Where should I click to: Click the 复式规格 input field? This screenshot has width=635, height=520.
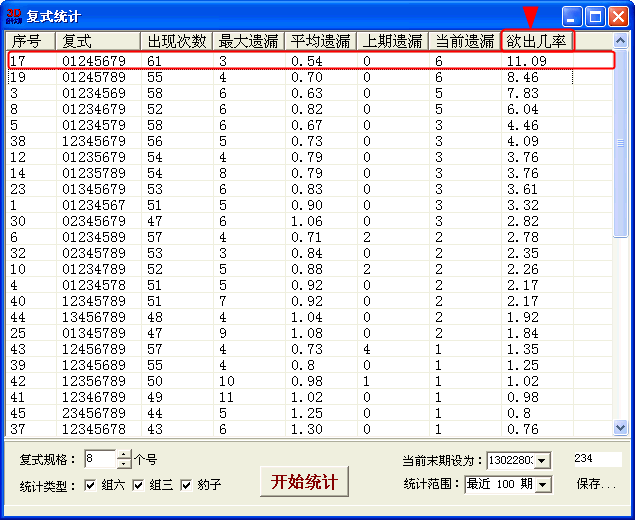[x=100, y=460]
